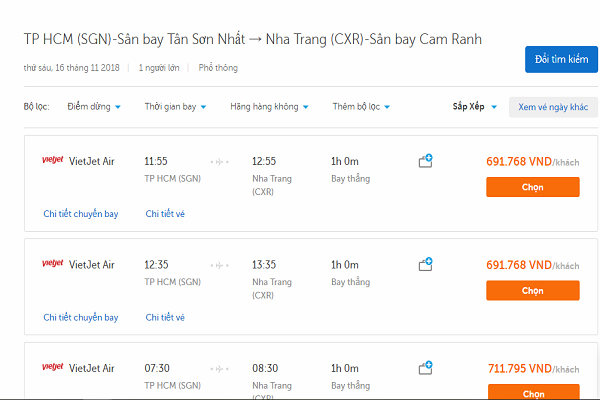Click the Phổ thông class text
Image resolution: width=600 pixels, height=400 pixels.
[218, 68]
